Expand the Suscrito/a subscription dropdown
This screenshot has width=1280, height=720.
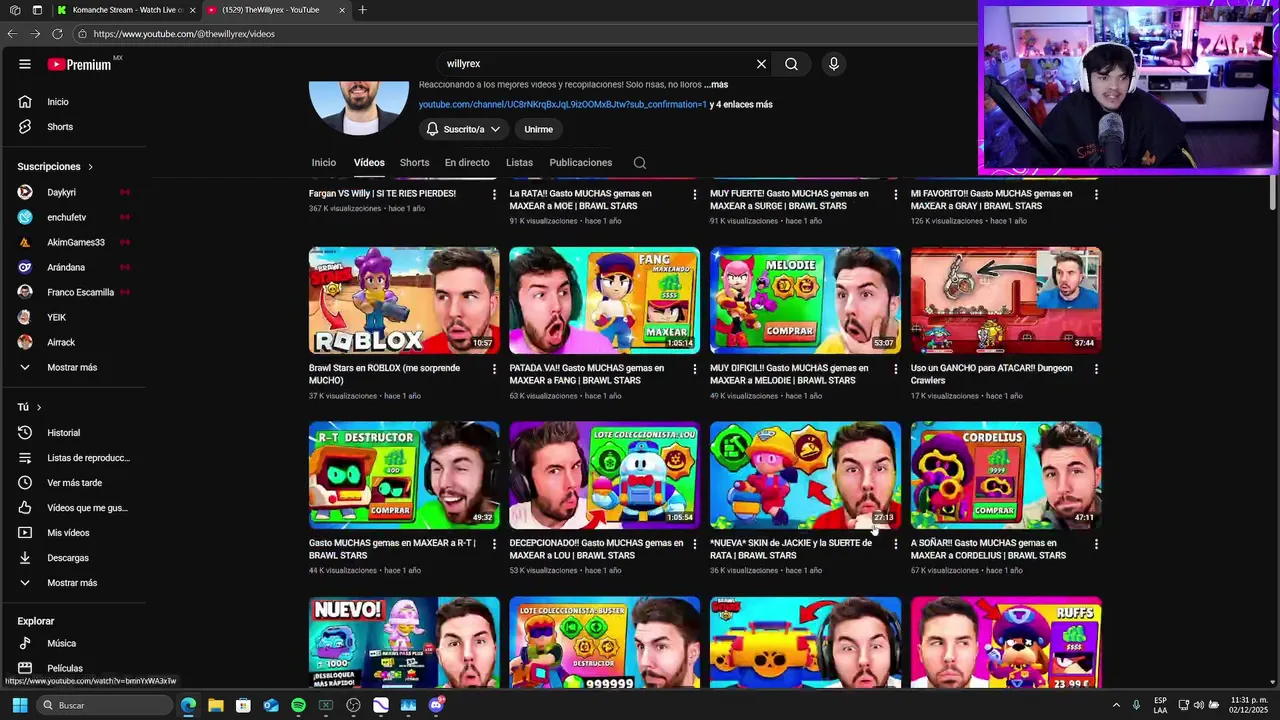pyautogui.click(x=463, y=130)
